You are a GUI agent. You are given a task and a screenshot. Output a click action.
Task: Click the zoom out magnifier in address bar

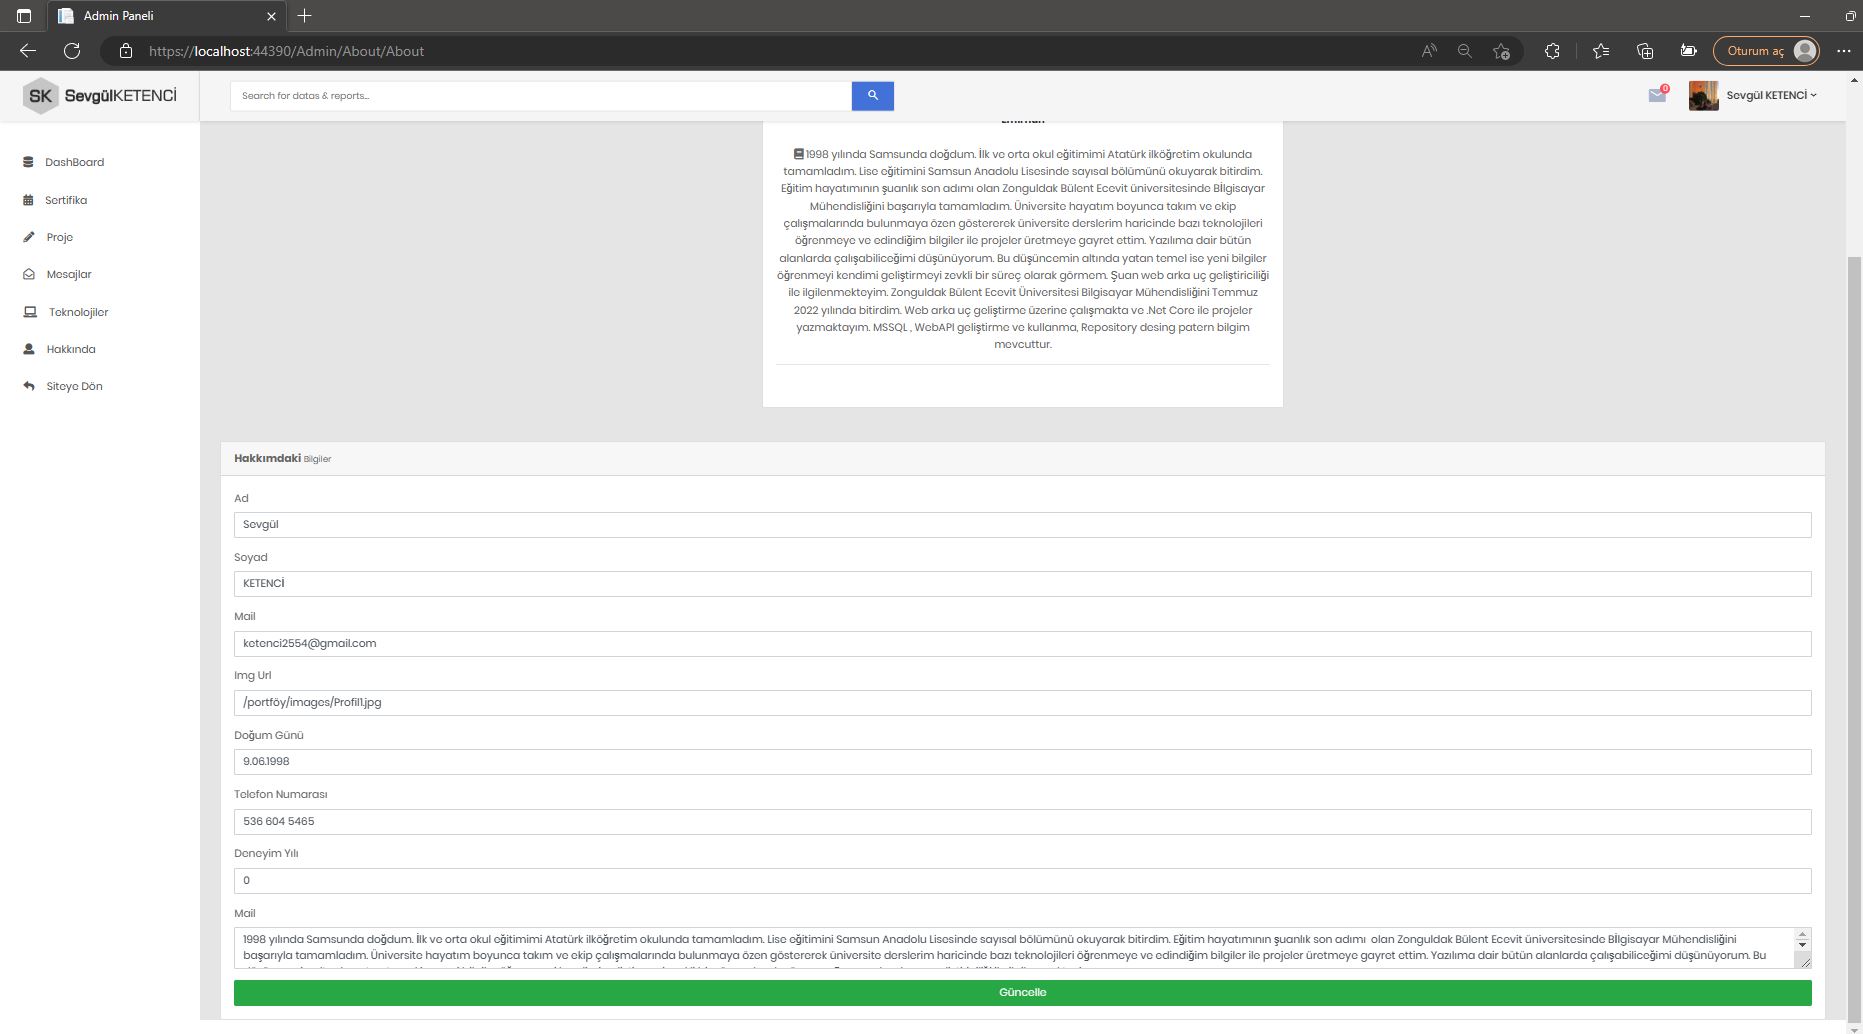pos(1464,51)
